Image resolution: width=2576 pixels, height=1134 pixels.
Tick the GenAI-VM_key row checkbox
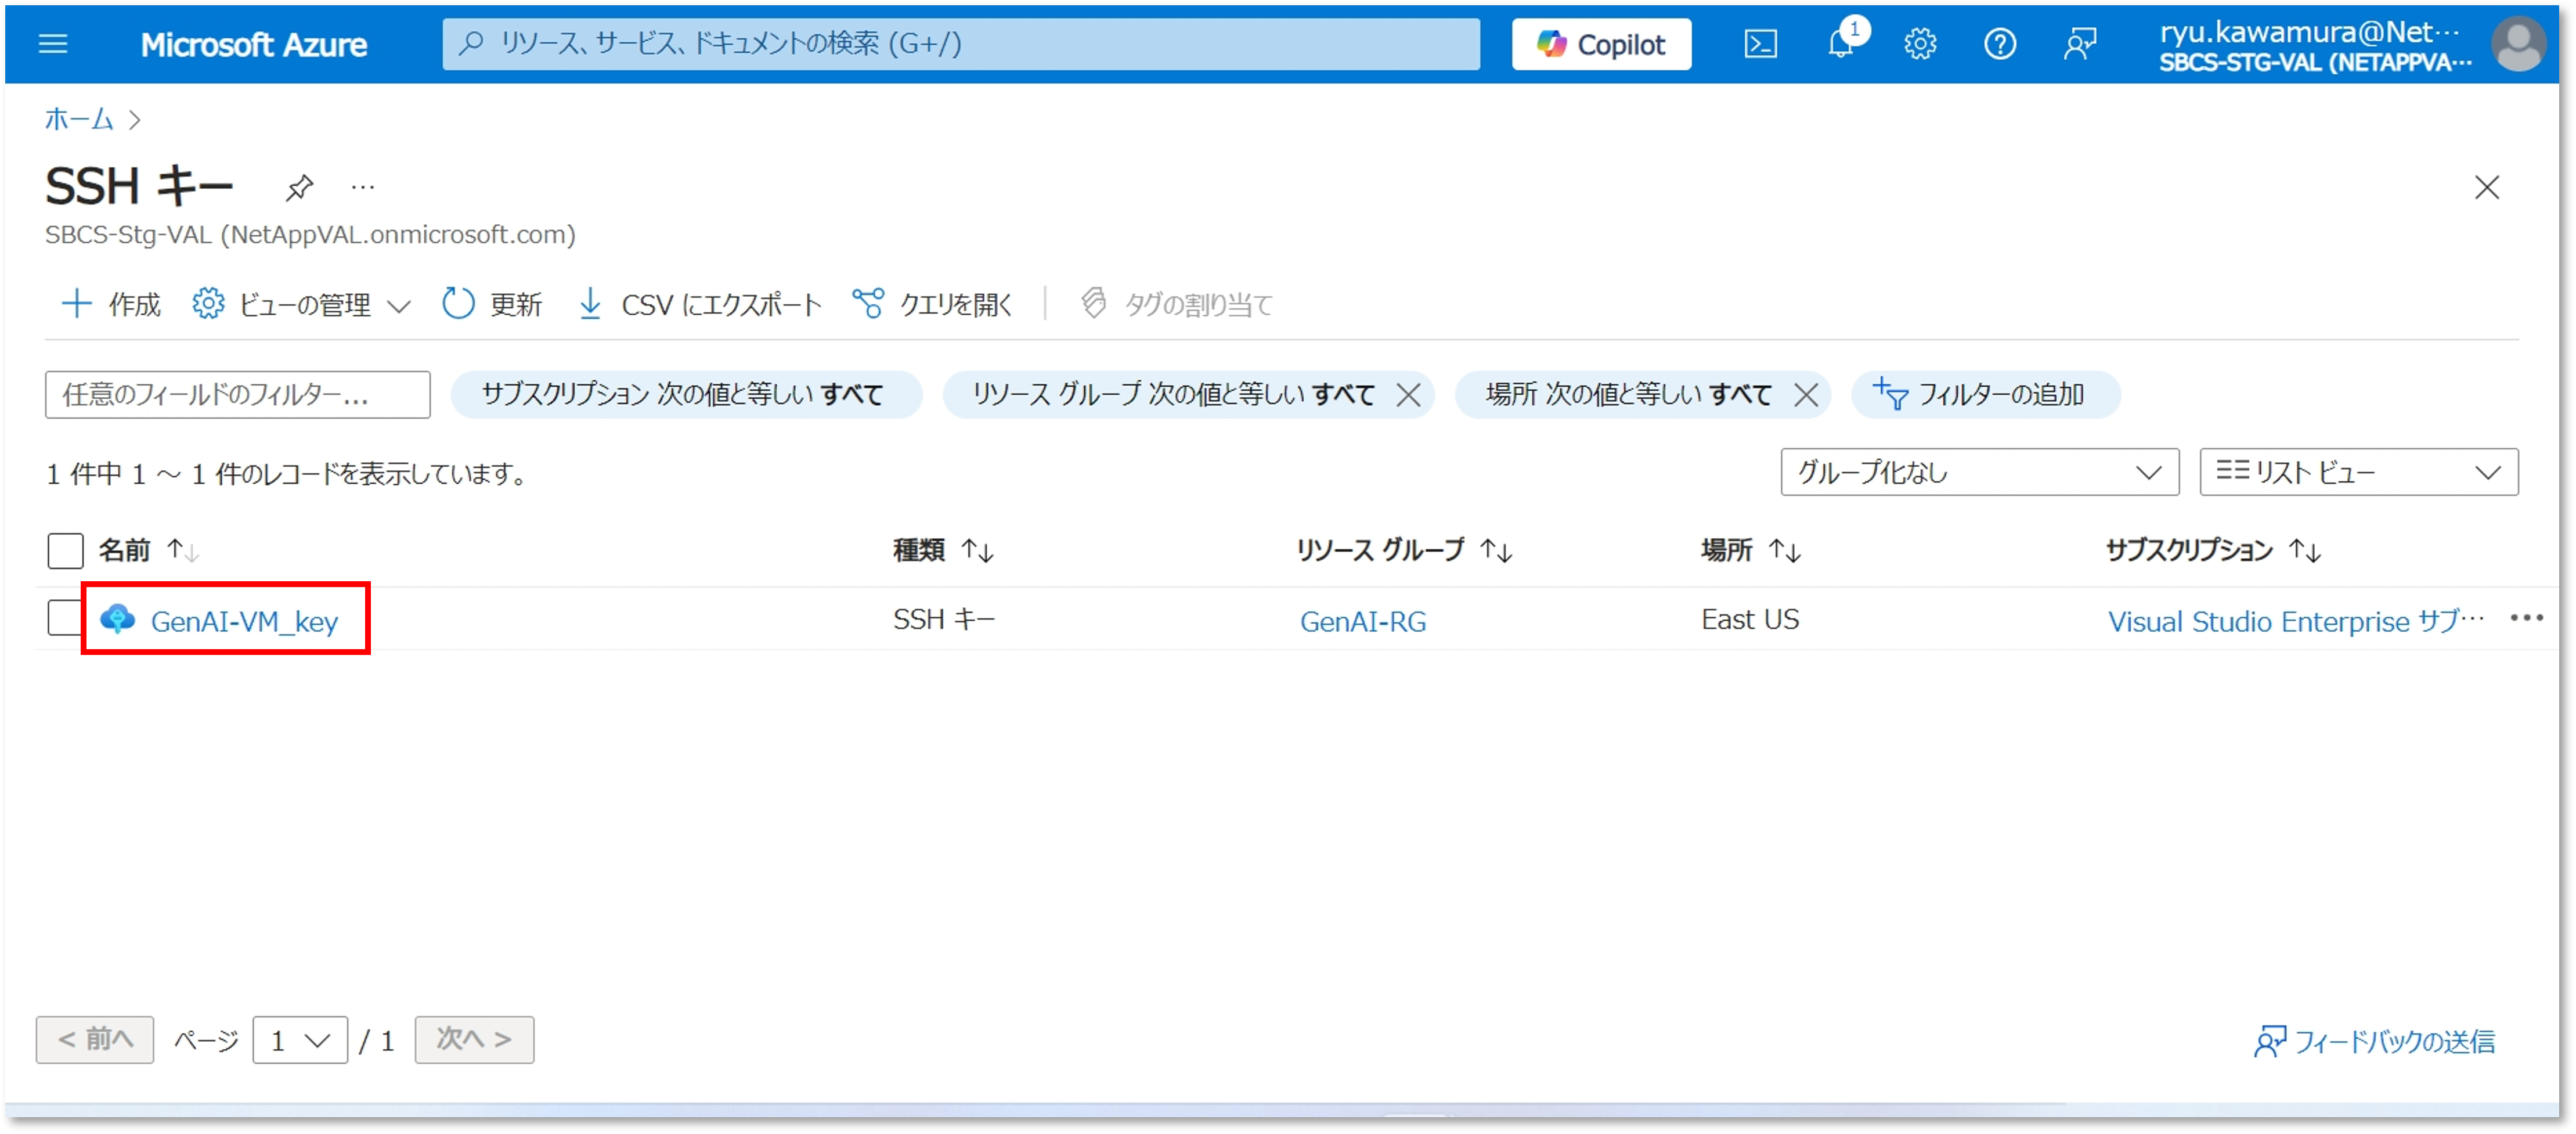point(64,617)
